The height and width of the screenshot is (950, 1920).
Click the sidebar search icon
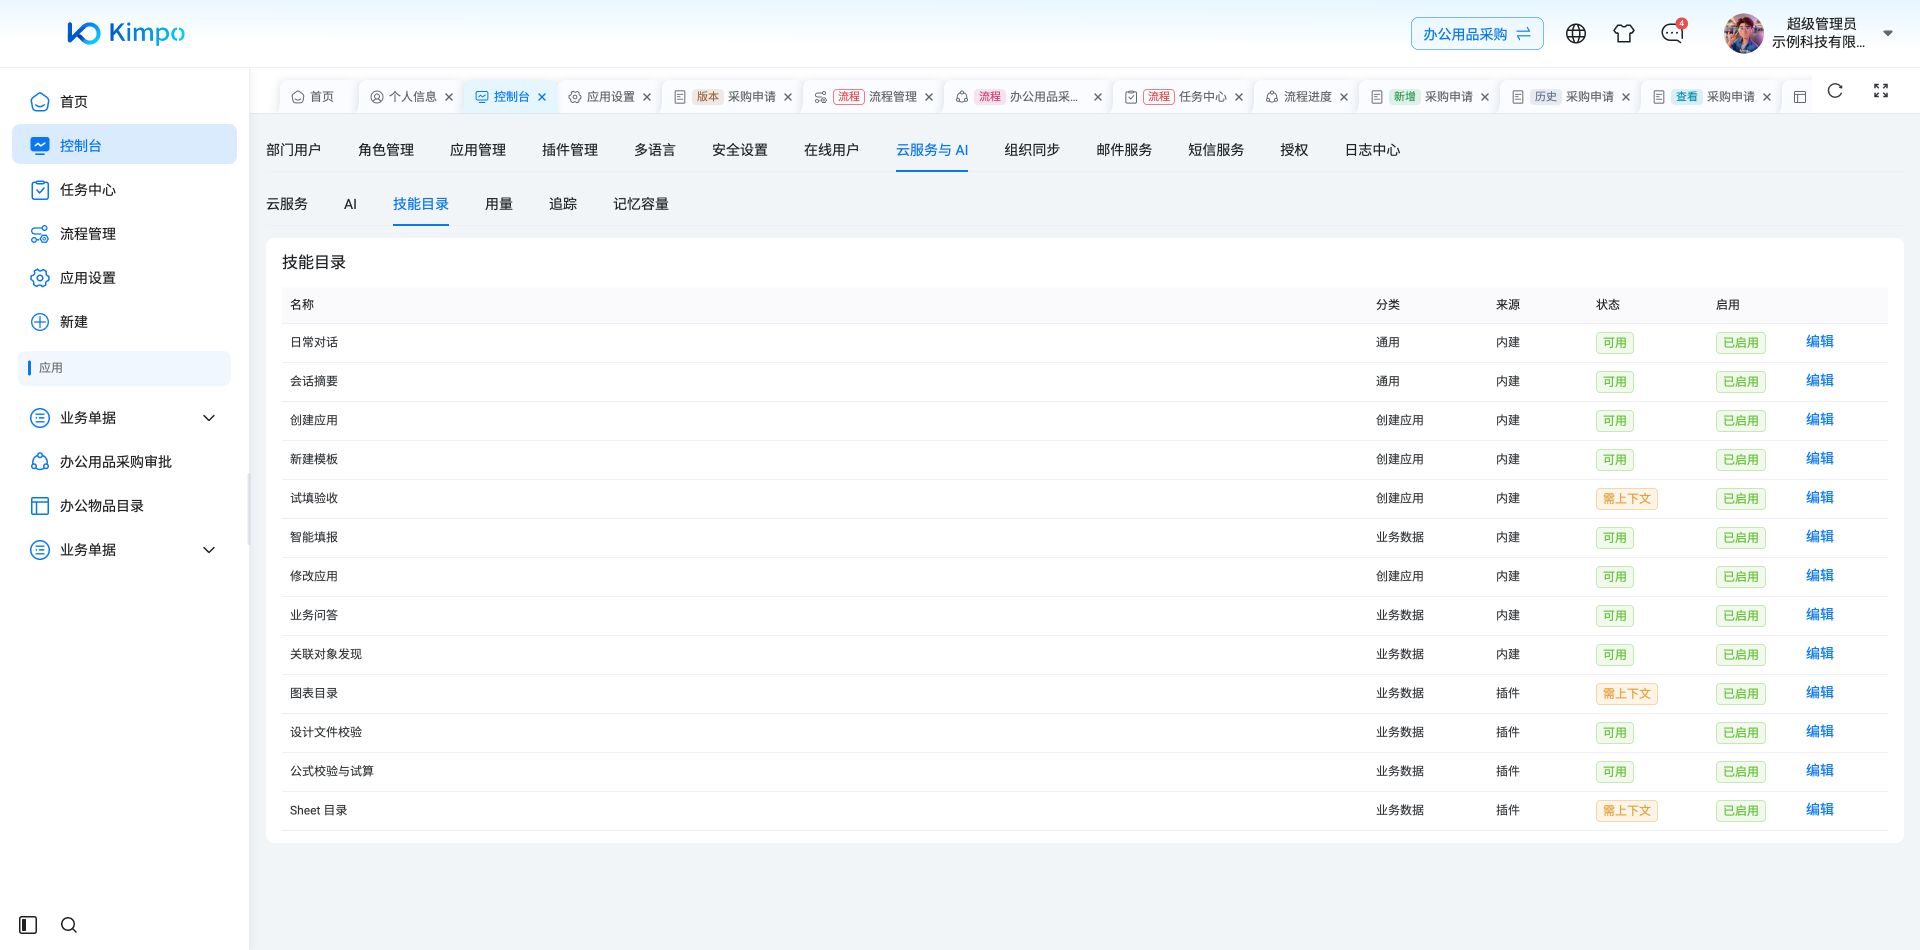[69, 925]
